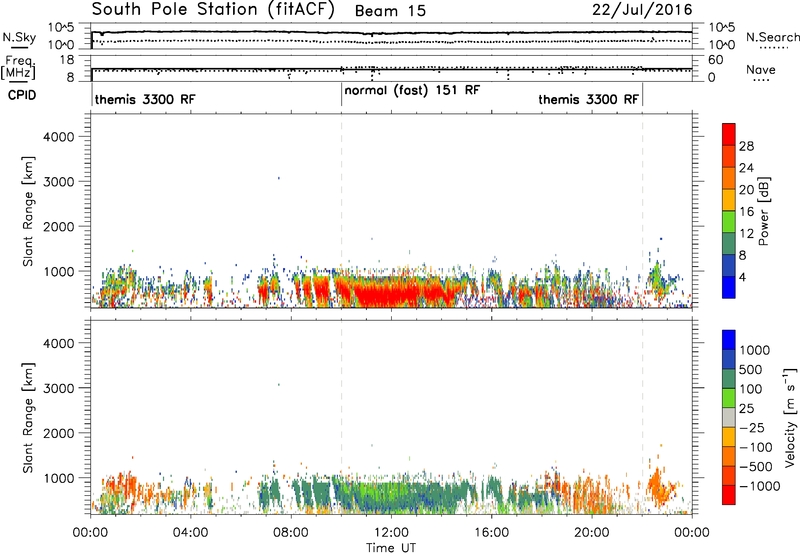The image size is (800, 554).
Task: Click 'normal (fast) 151 RF' CPID label
Action: 412,90
